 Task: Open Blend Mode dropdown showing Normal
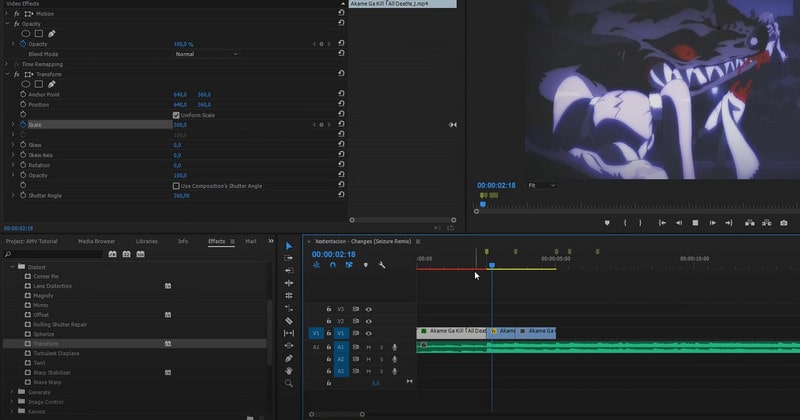206,54
